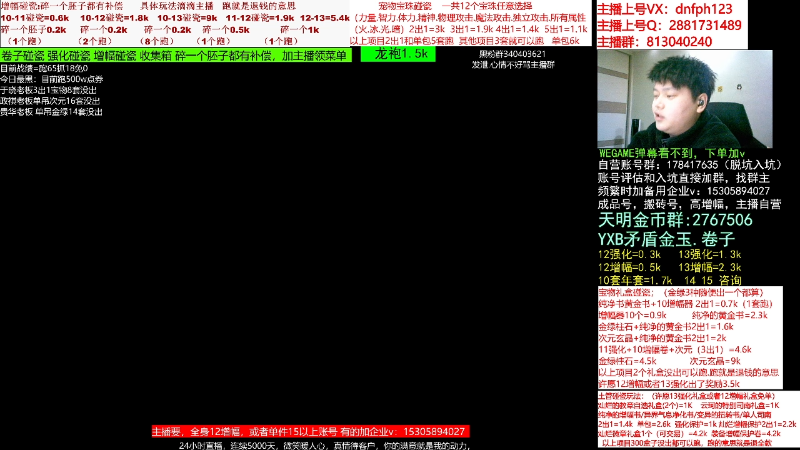
Task: Click the text "YXB矛盾金玉.卷子"
Action: point(666,239)
